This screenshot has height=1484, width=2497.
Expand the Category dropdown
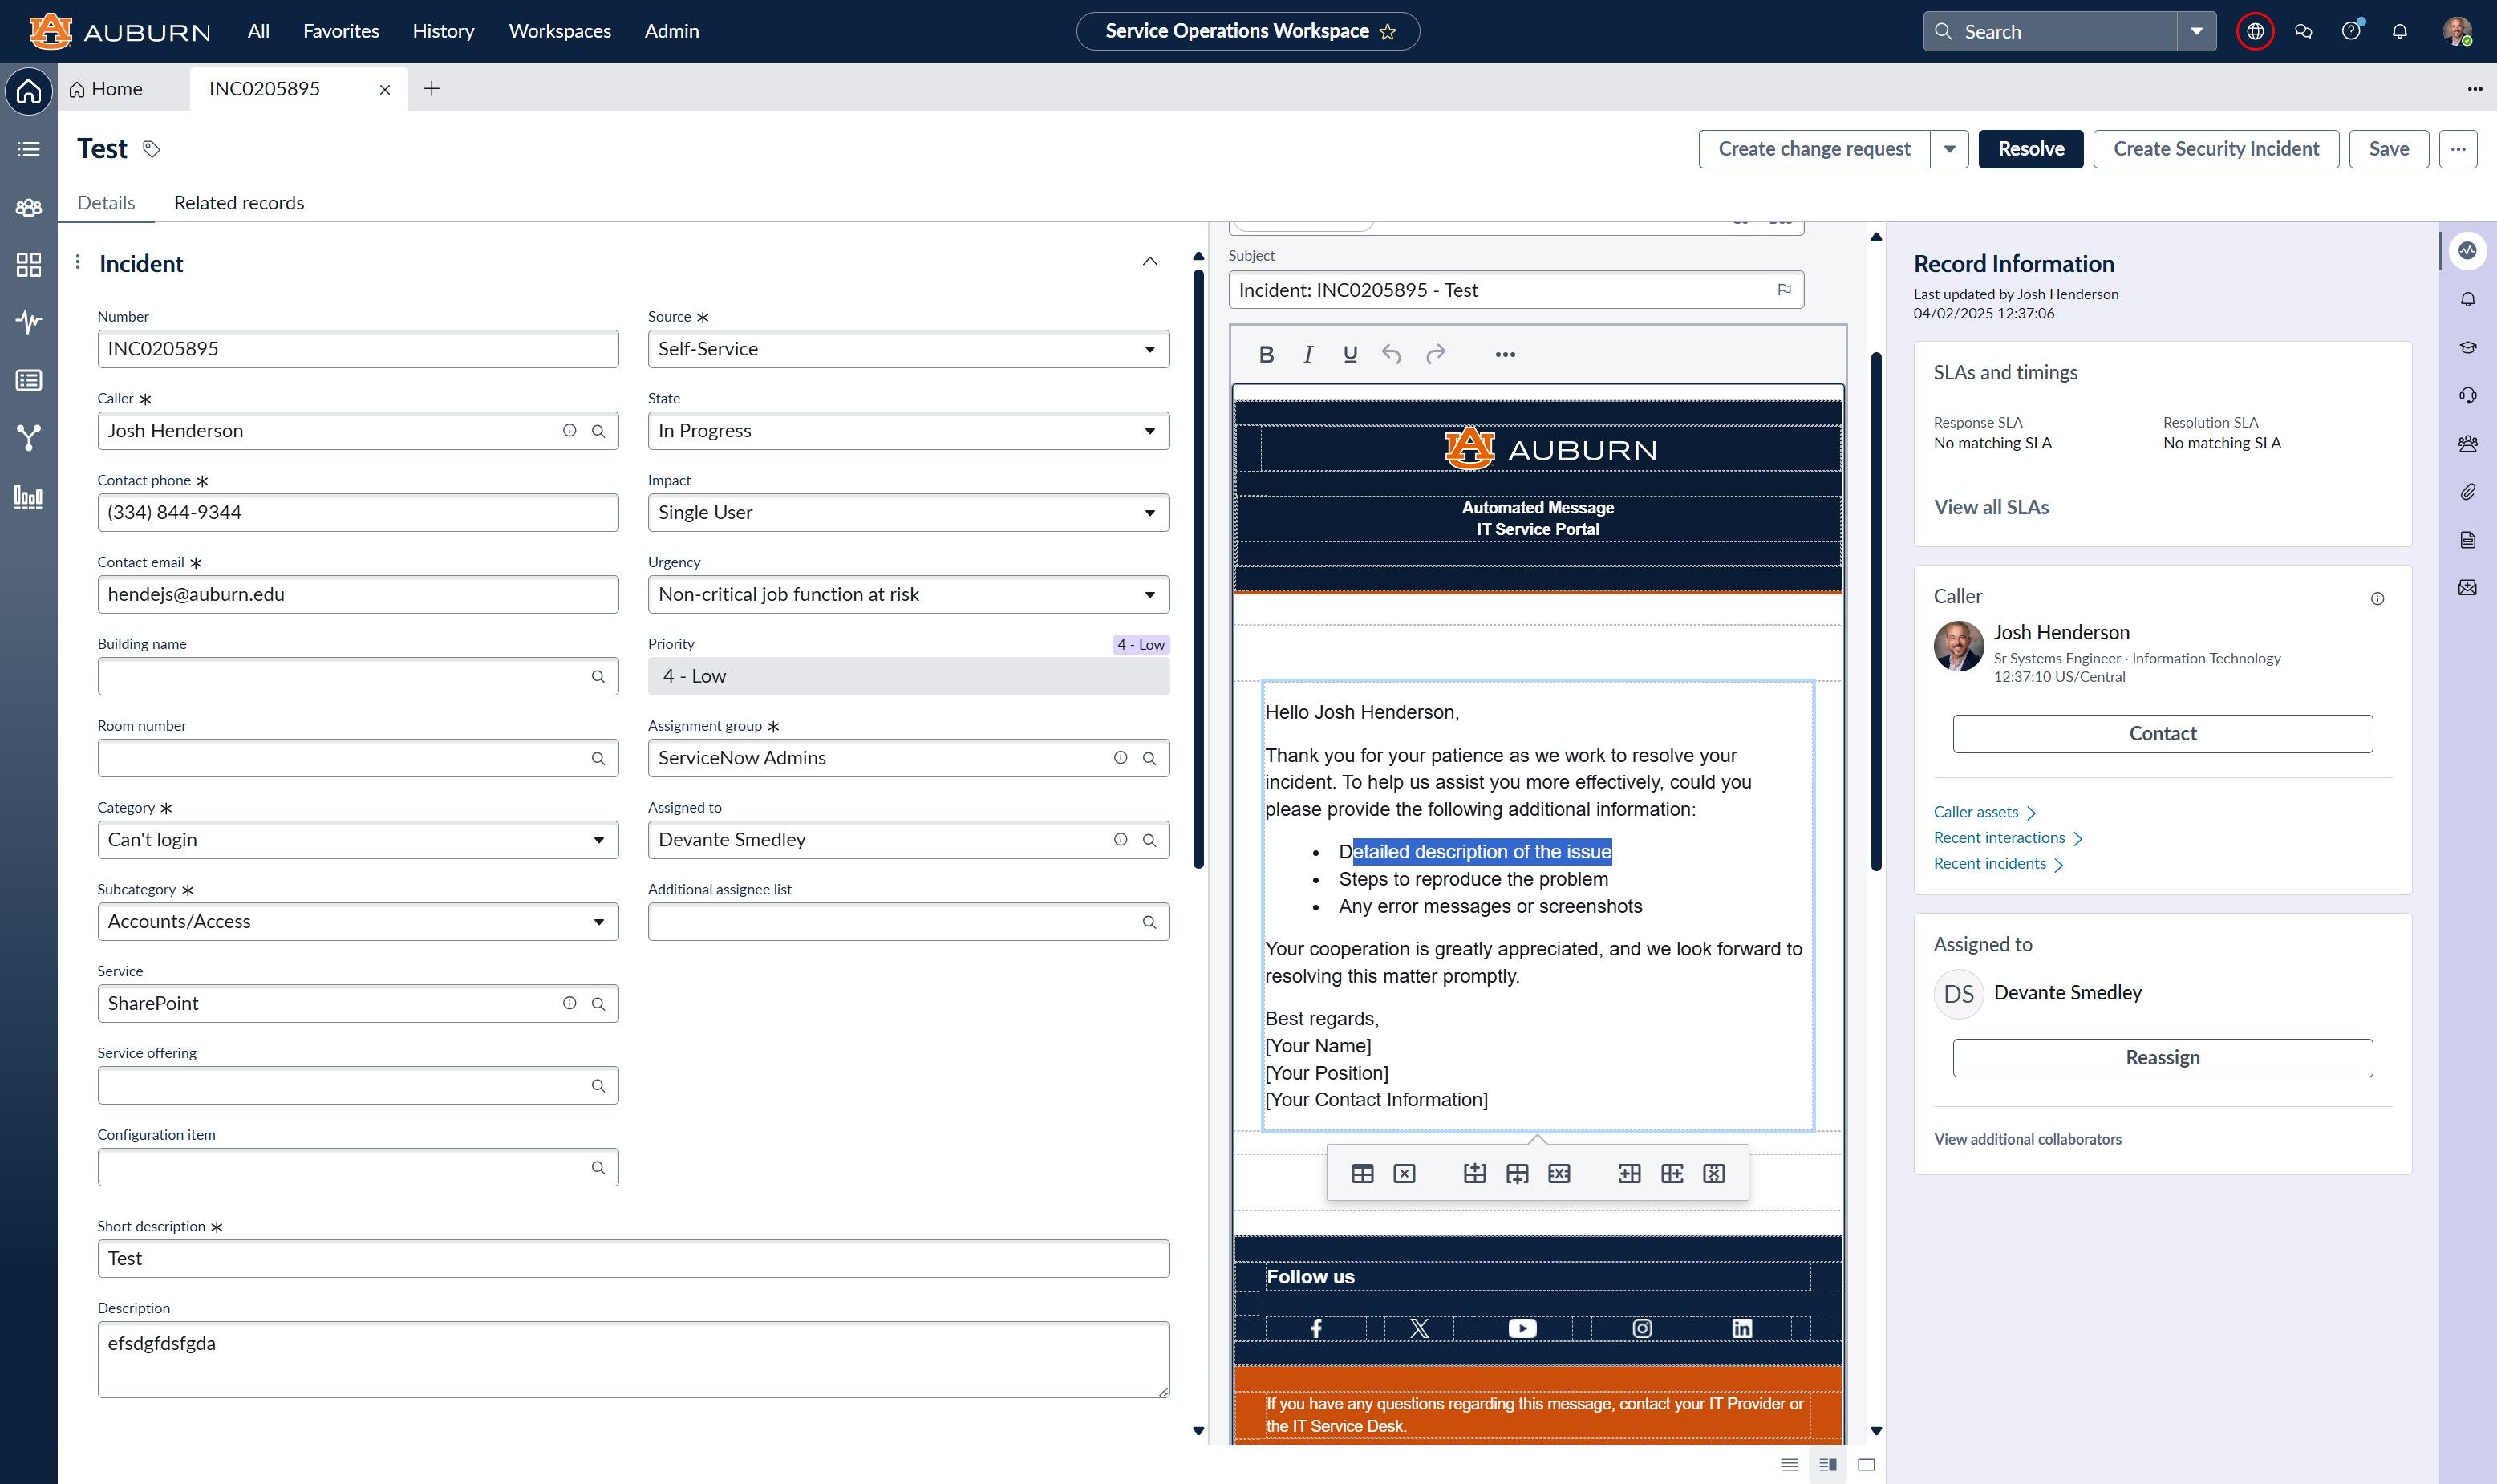357,840
